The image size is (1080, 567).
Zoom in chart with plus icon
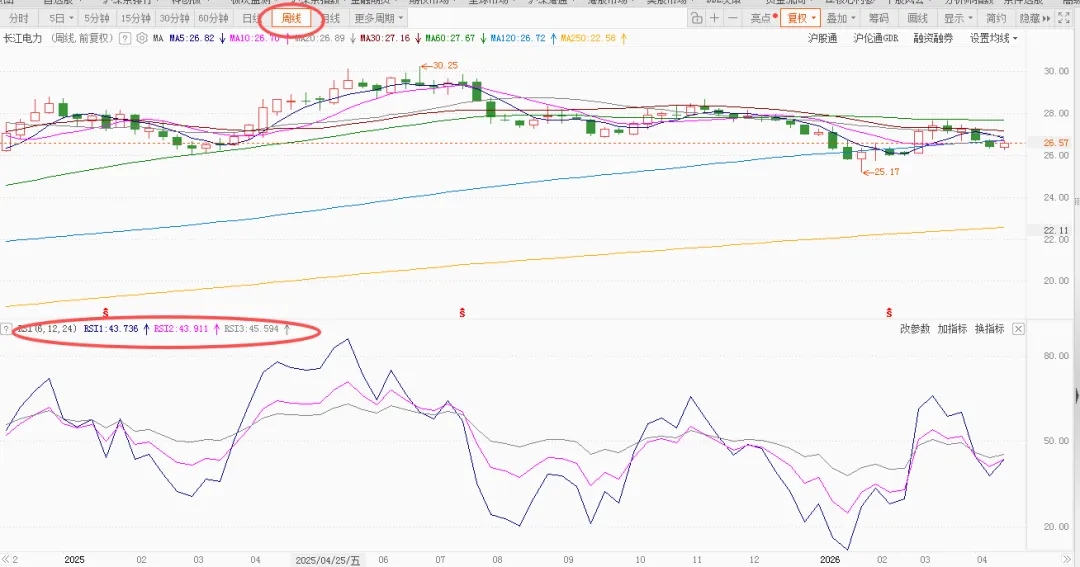[715, 19]
